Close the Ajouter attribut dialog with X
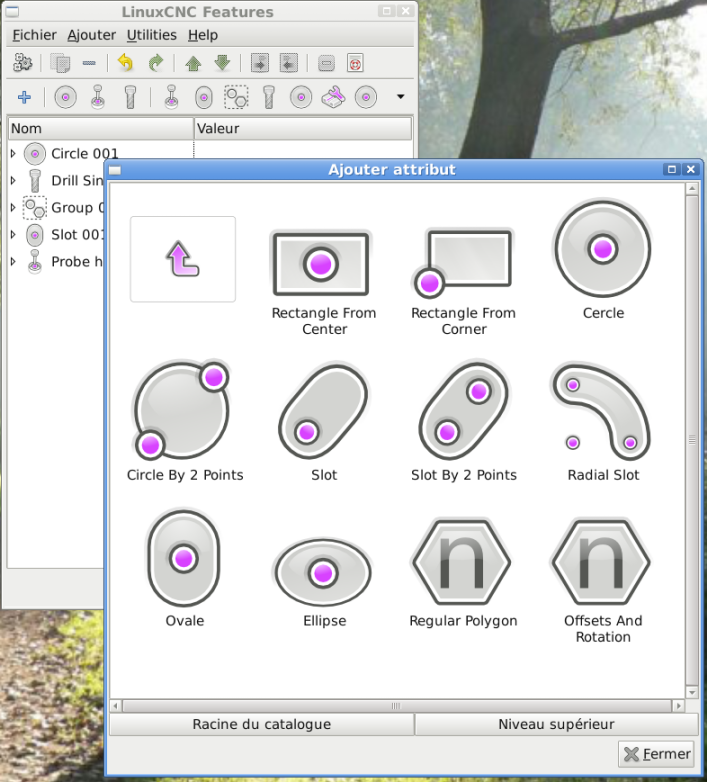 click(x=691, y=170)
